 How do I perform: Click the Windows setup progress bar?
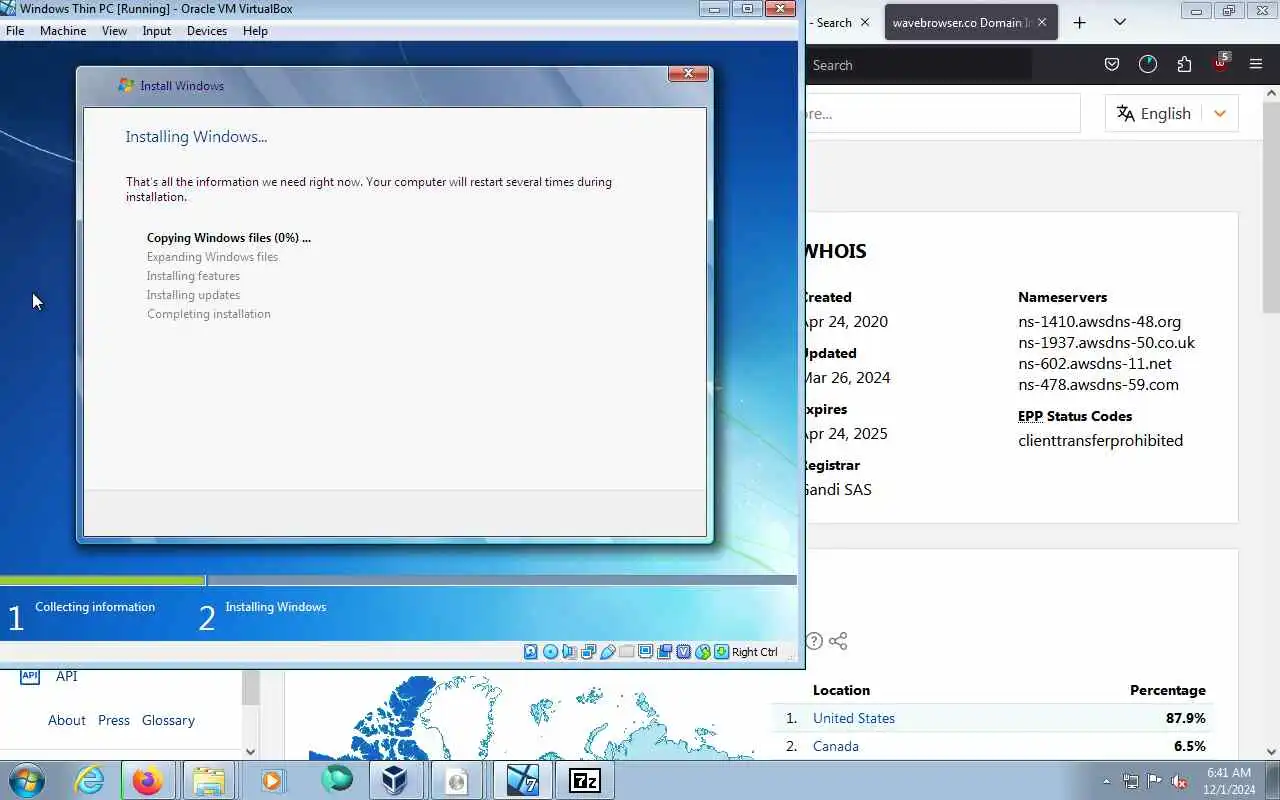pos(398,580)
